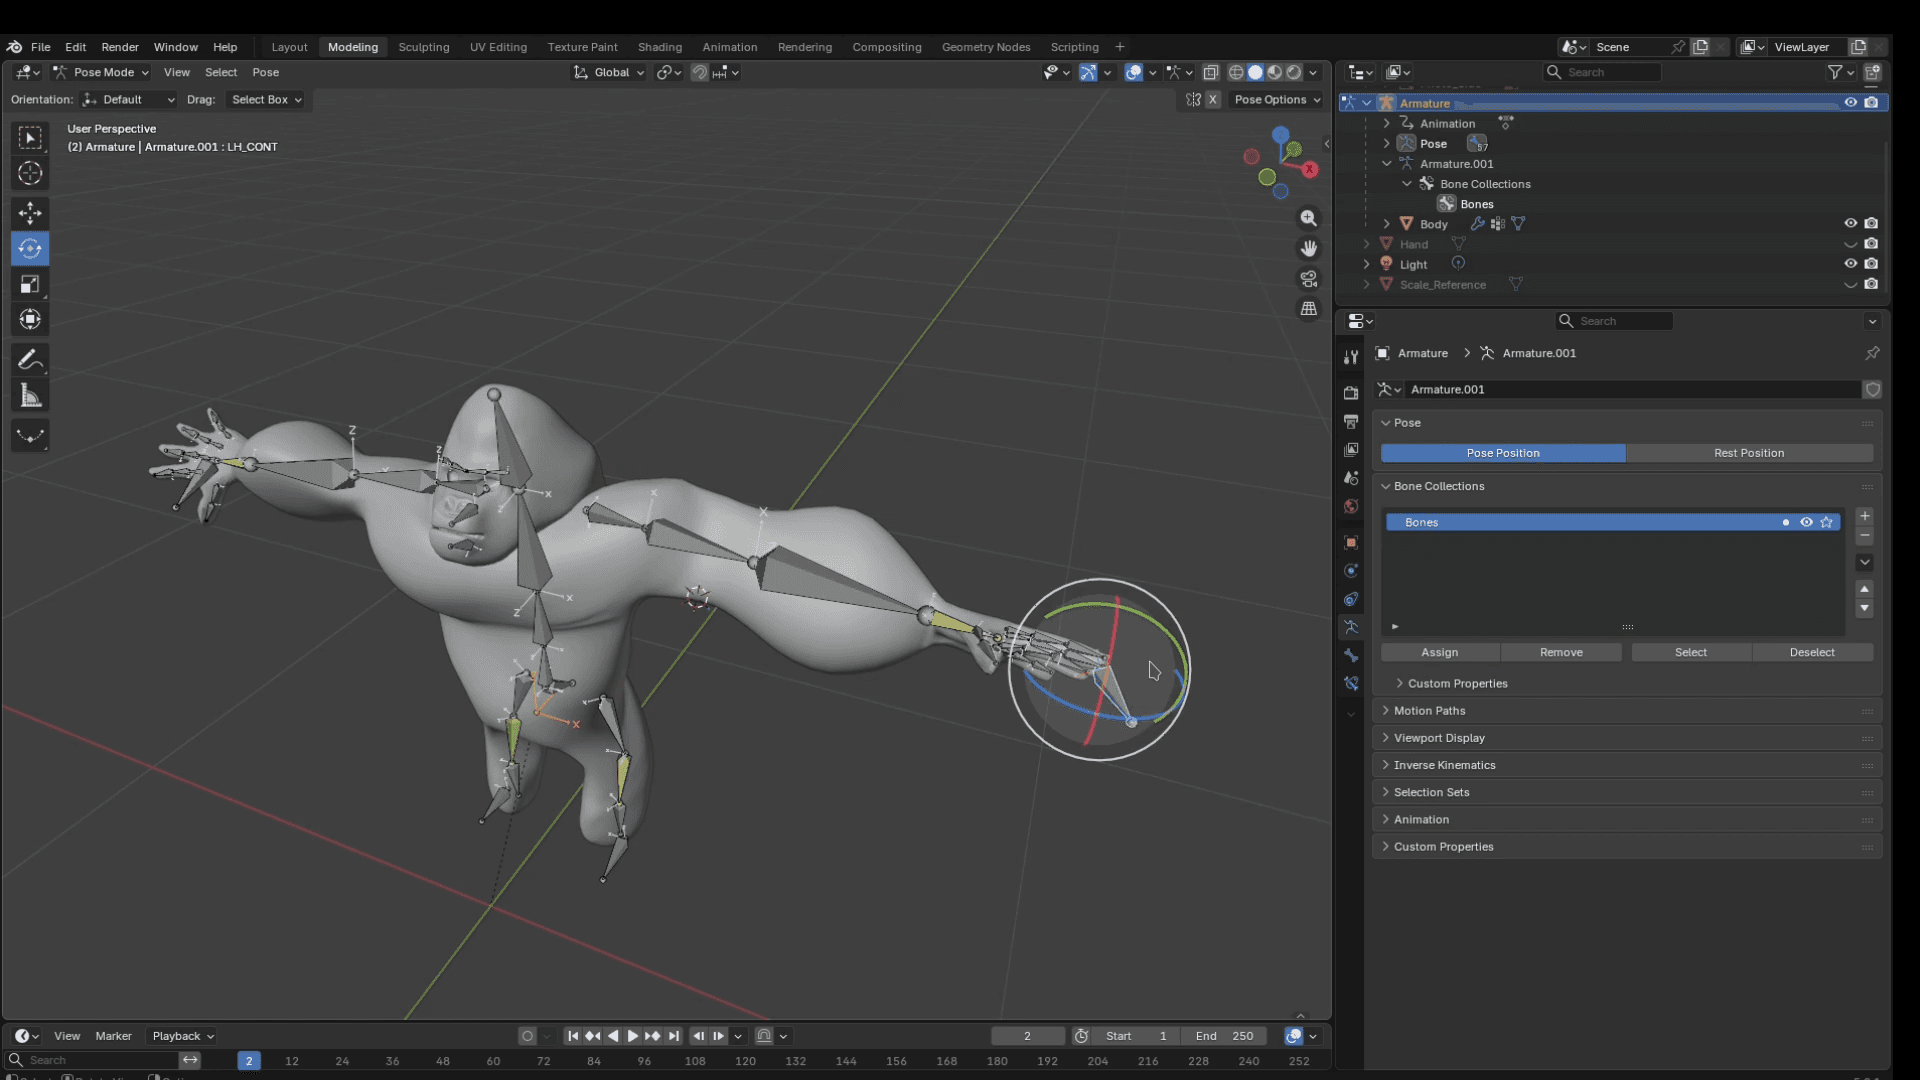Click the Rest Position button
The image size is (1920, 1080).
(1748, 453)
